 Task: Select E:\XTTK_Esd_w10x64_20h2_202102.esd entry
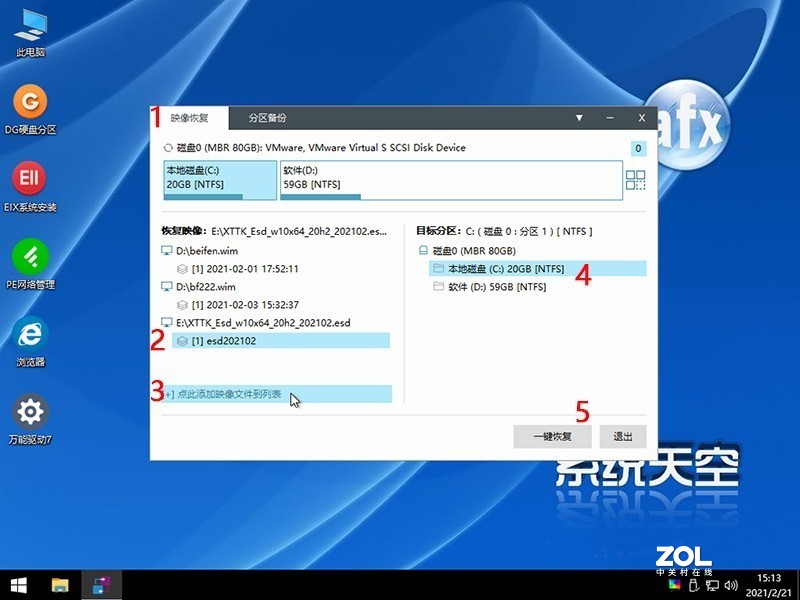[x=263, y=323]
